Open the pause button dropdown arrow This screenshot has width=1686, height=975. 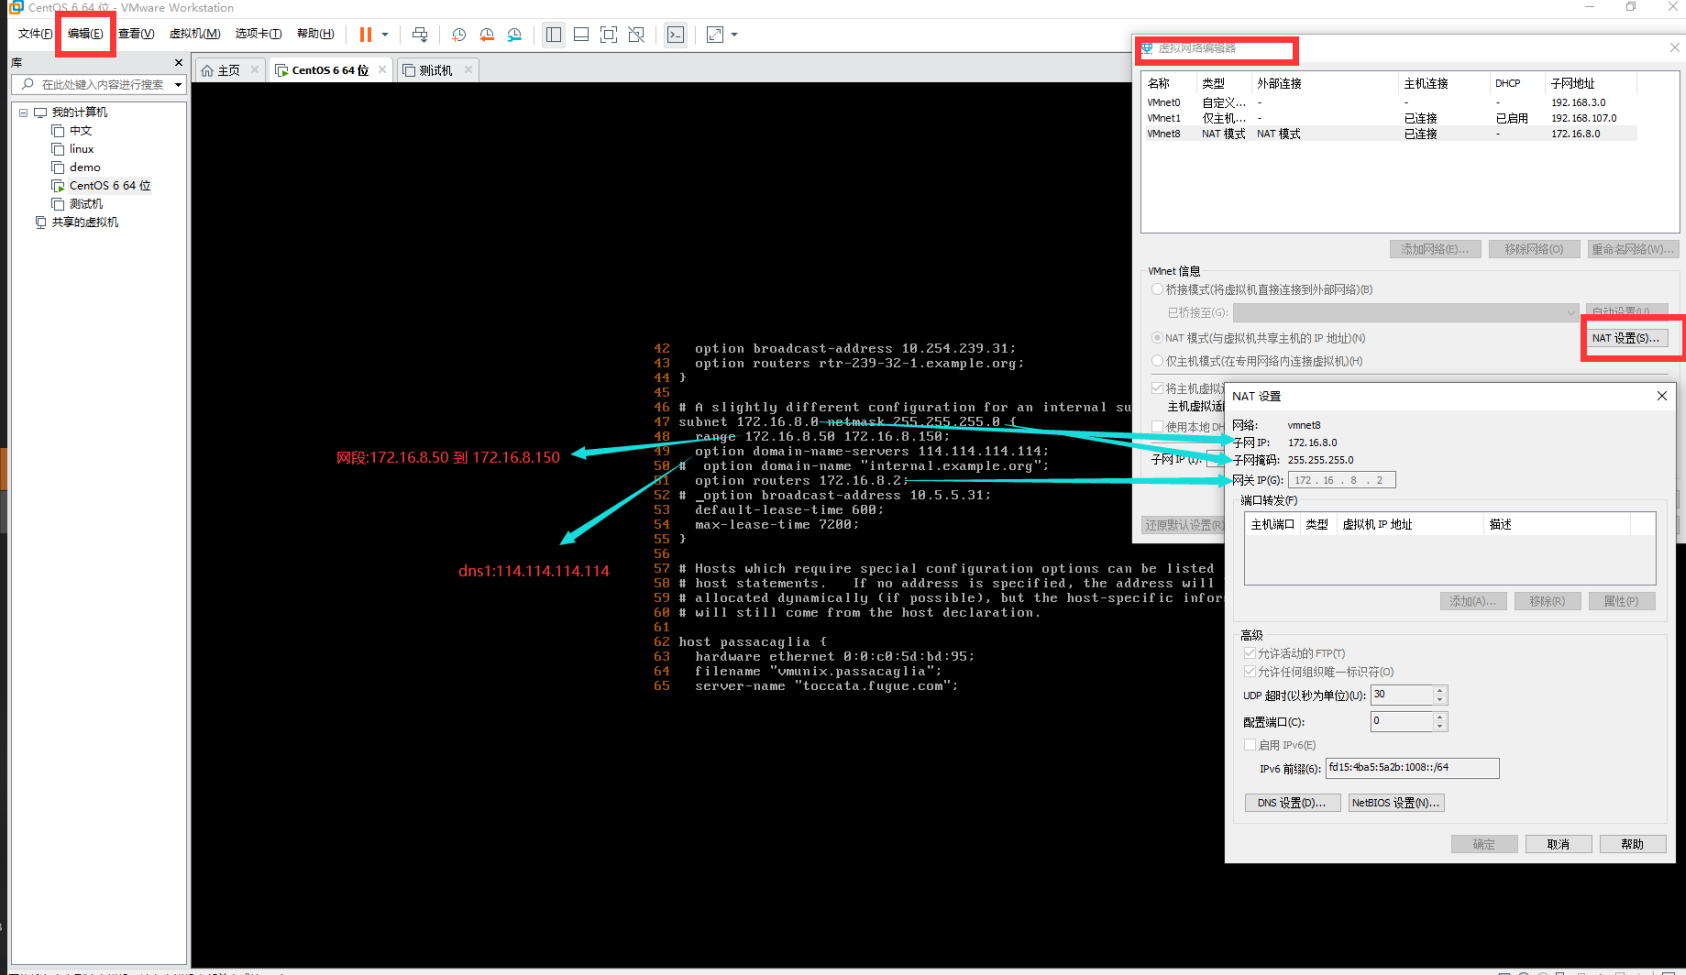[x=383, y=34]
